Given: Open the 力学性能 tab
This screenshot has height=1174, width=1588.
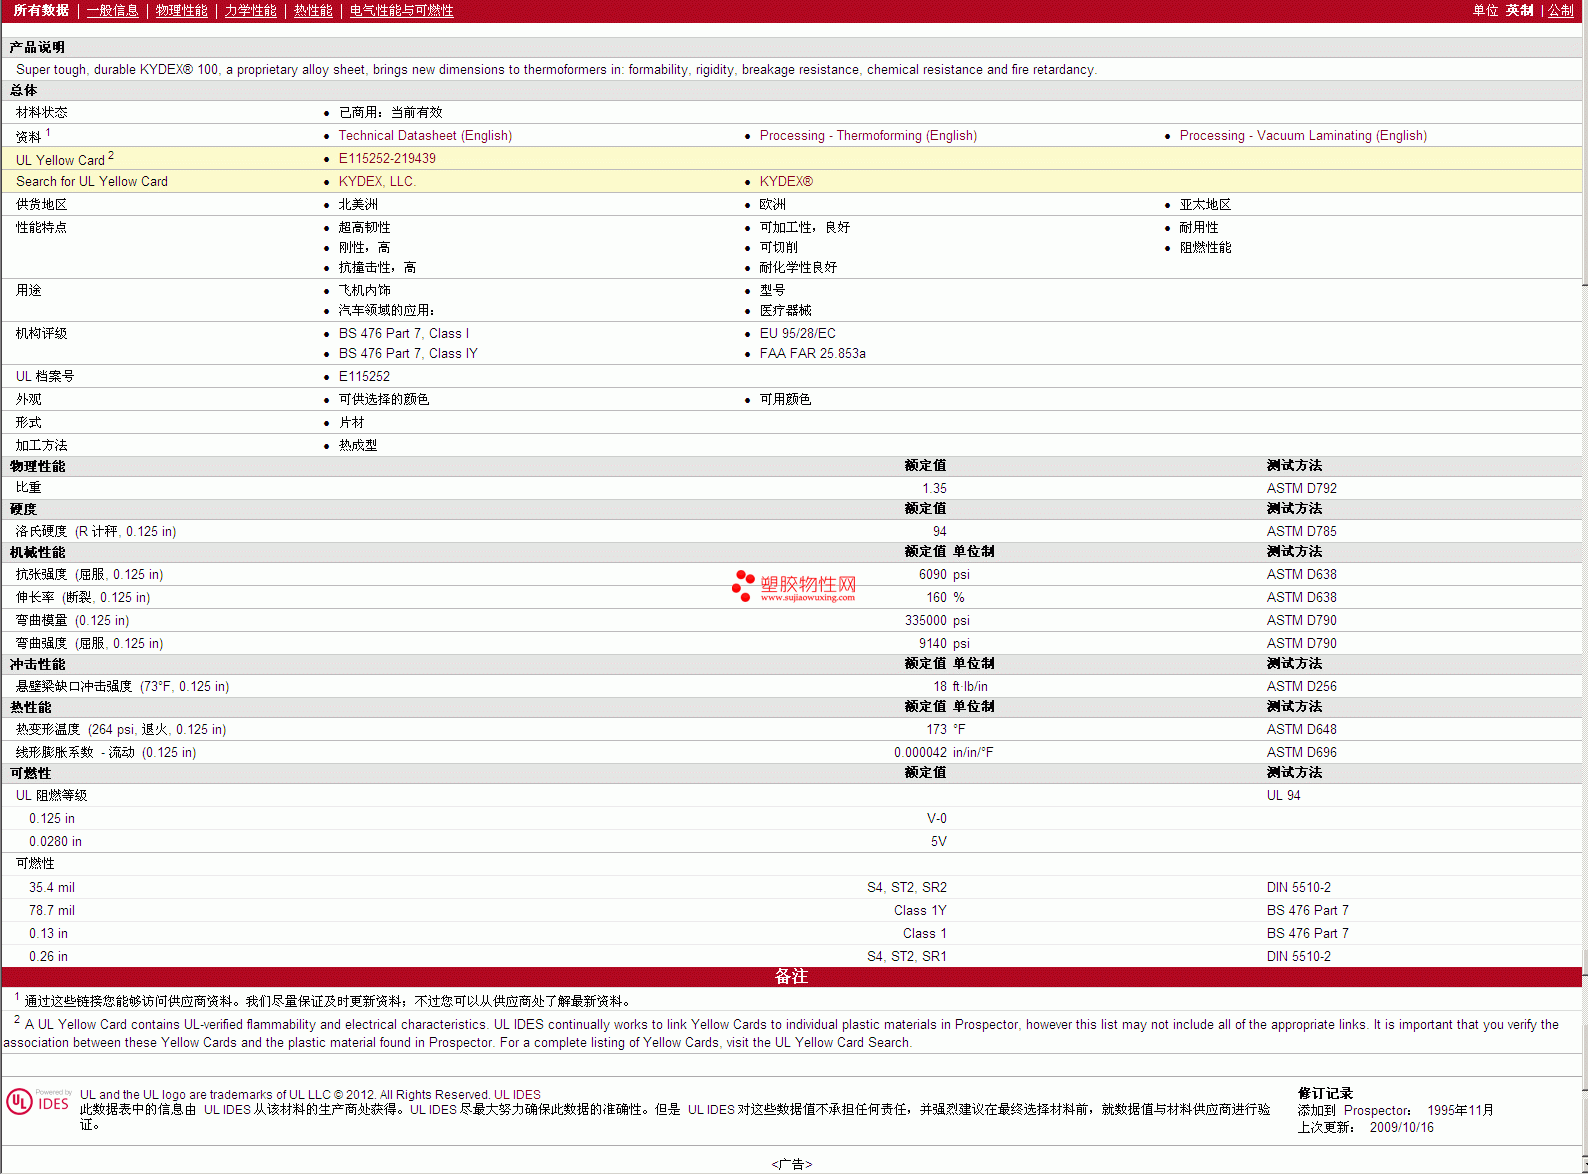Looking at the screenshot, I should click(250, 10).
